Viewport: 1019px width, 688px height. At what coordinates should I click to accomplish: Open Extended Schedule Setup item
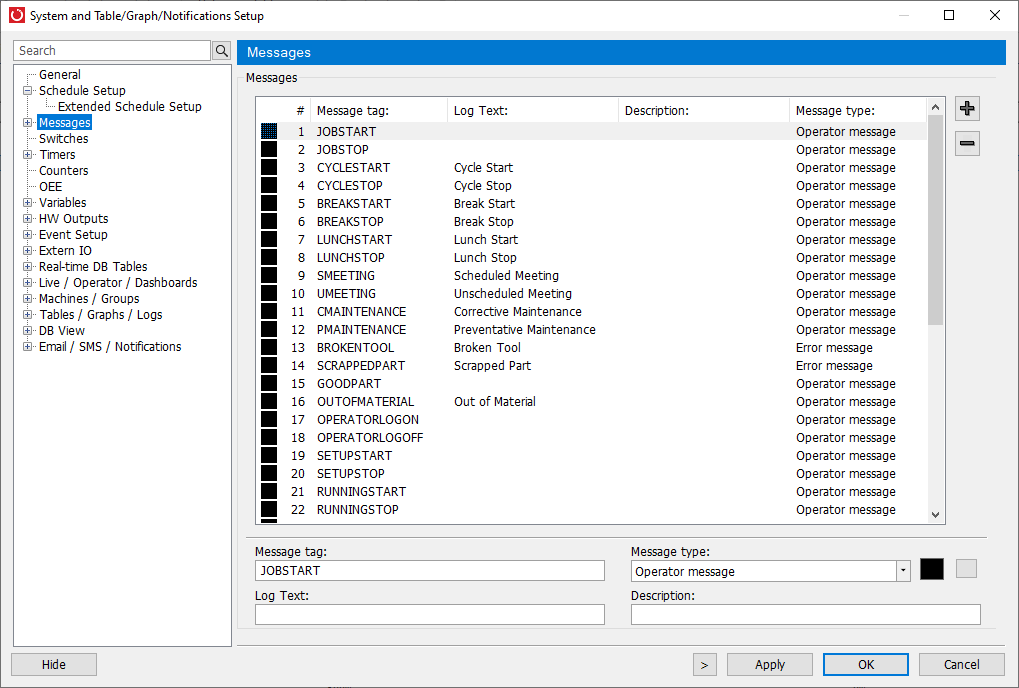coord(130,107)
